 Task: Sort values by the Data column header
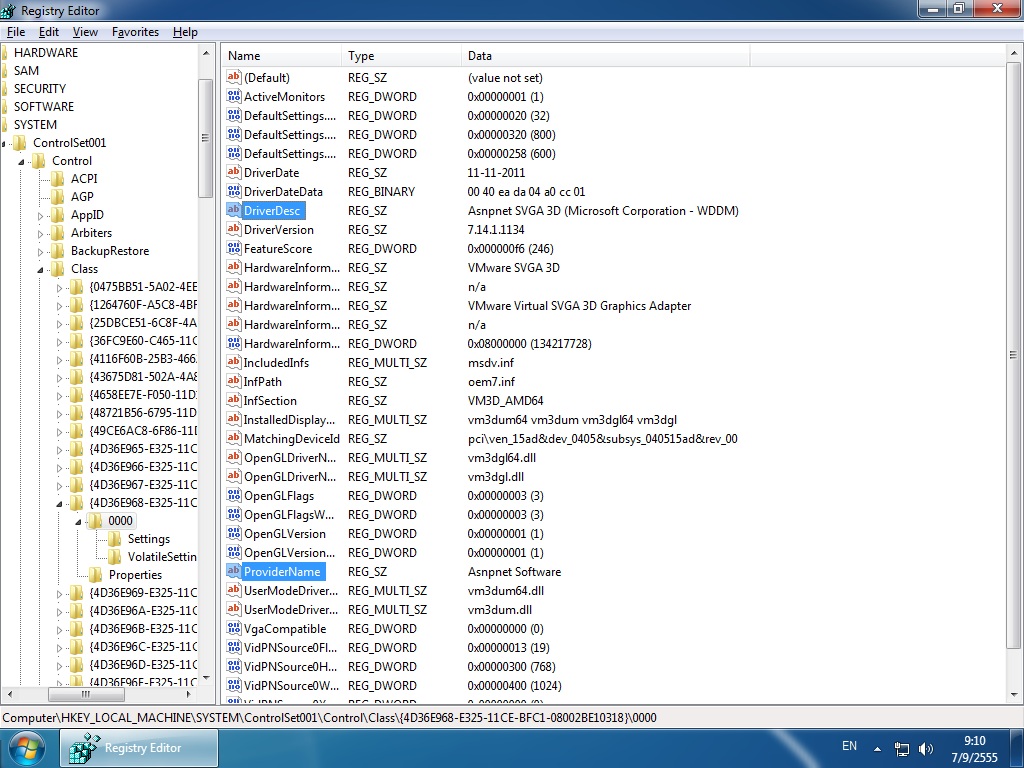605,56
